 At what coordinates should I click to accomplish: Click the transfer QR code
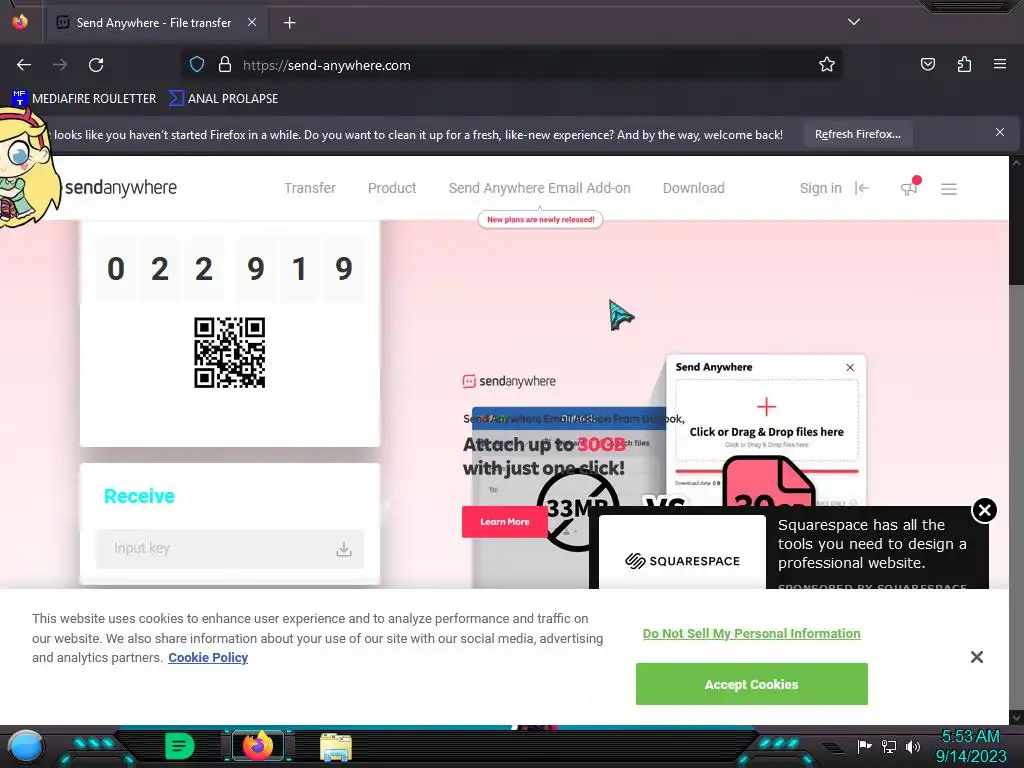pos(229,353)
